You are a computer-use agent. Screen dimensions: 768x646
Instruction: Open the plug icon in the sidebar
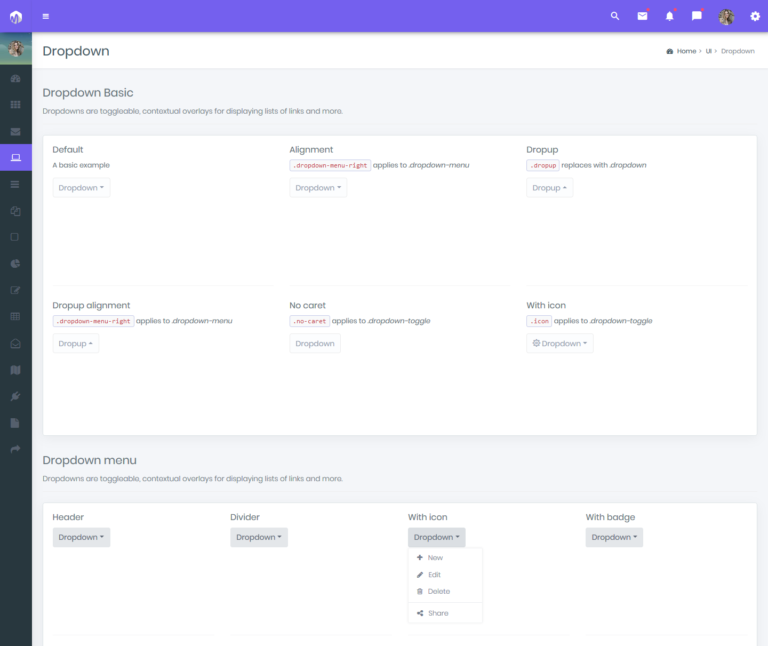(16, 396)
